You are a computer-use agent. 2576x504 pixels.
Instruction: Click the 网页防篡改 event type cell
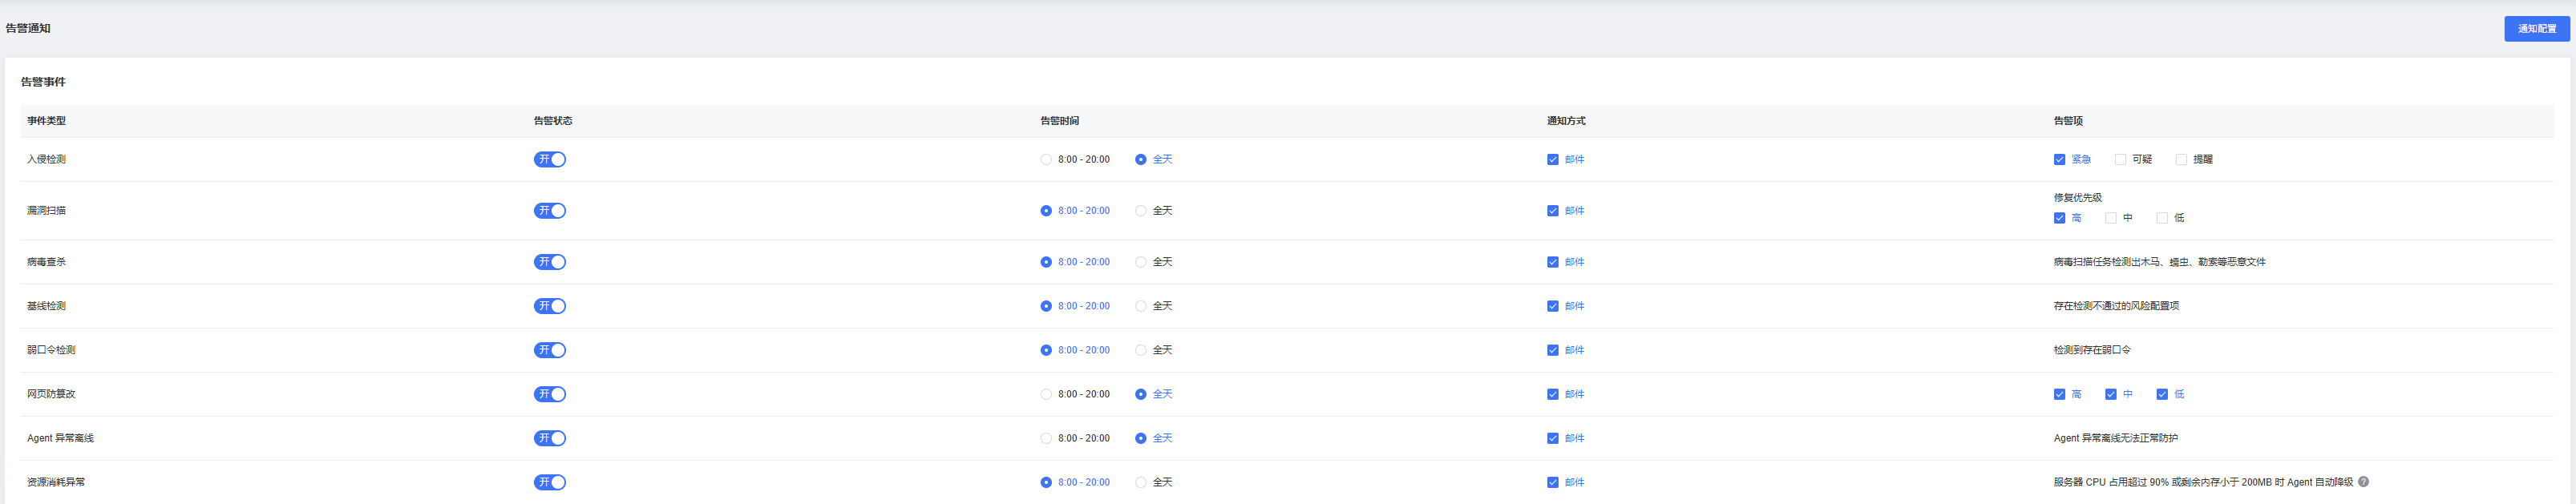[x=51, y=394]
